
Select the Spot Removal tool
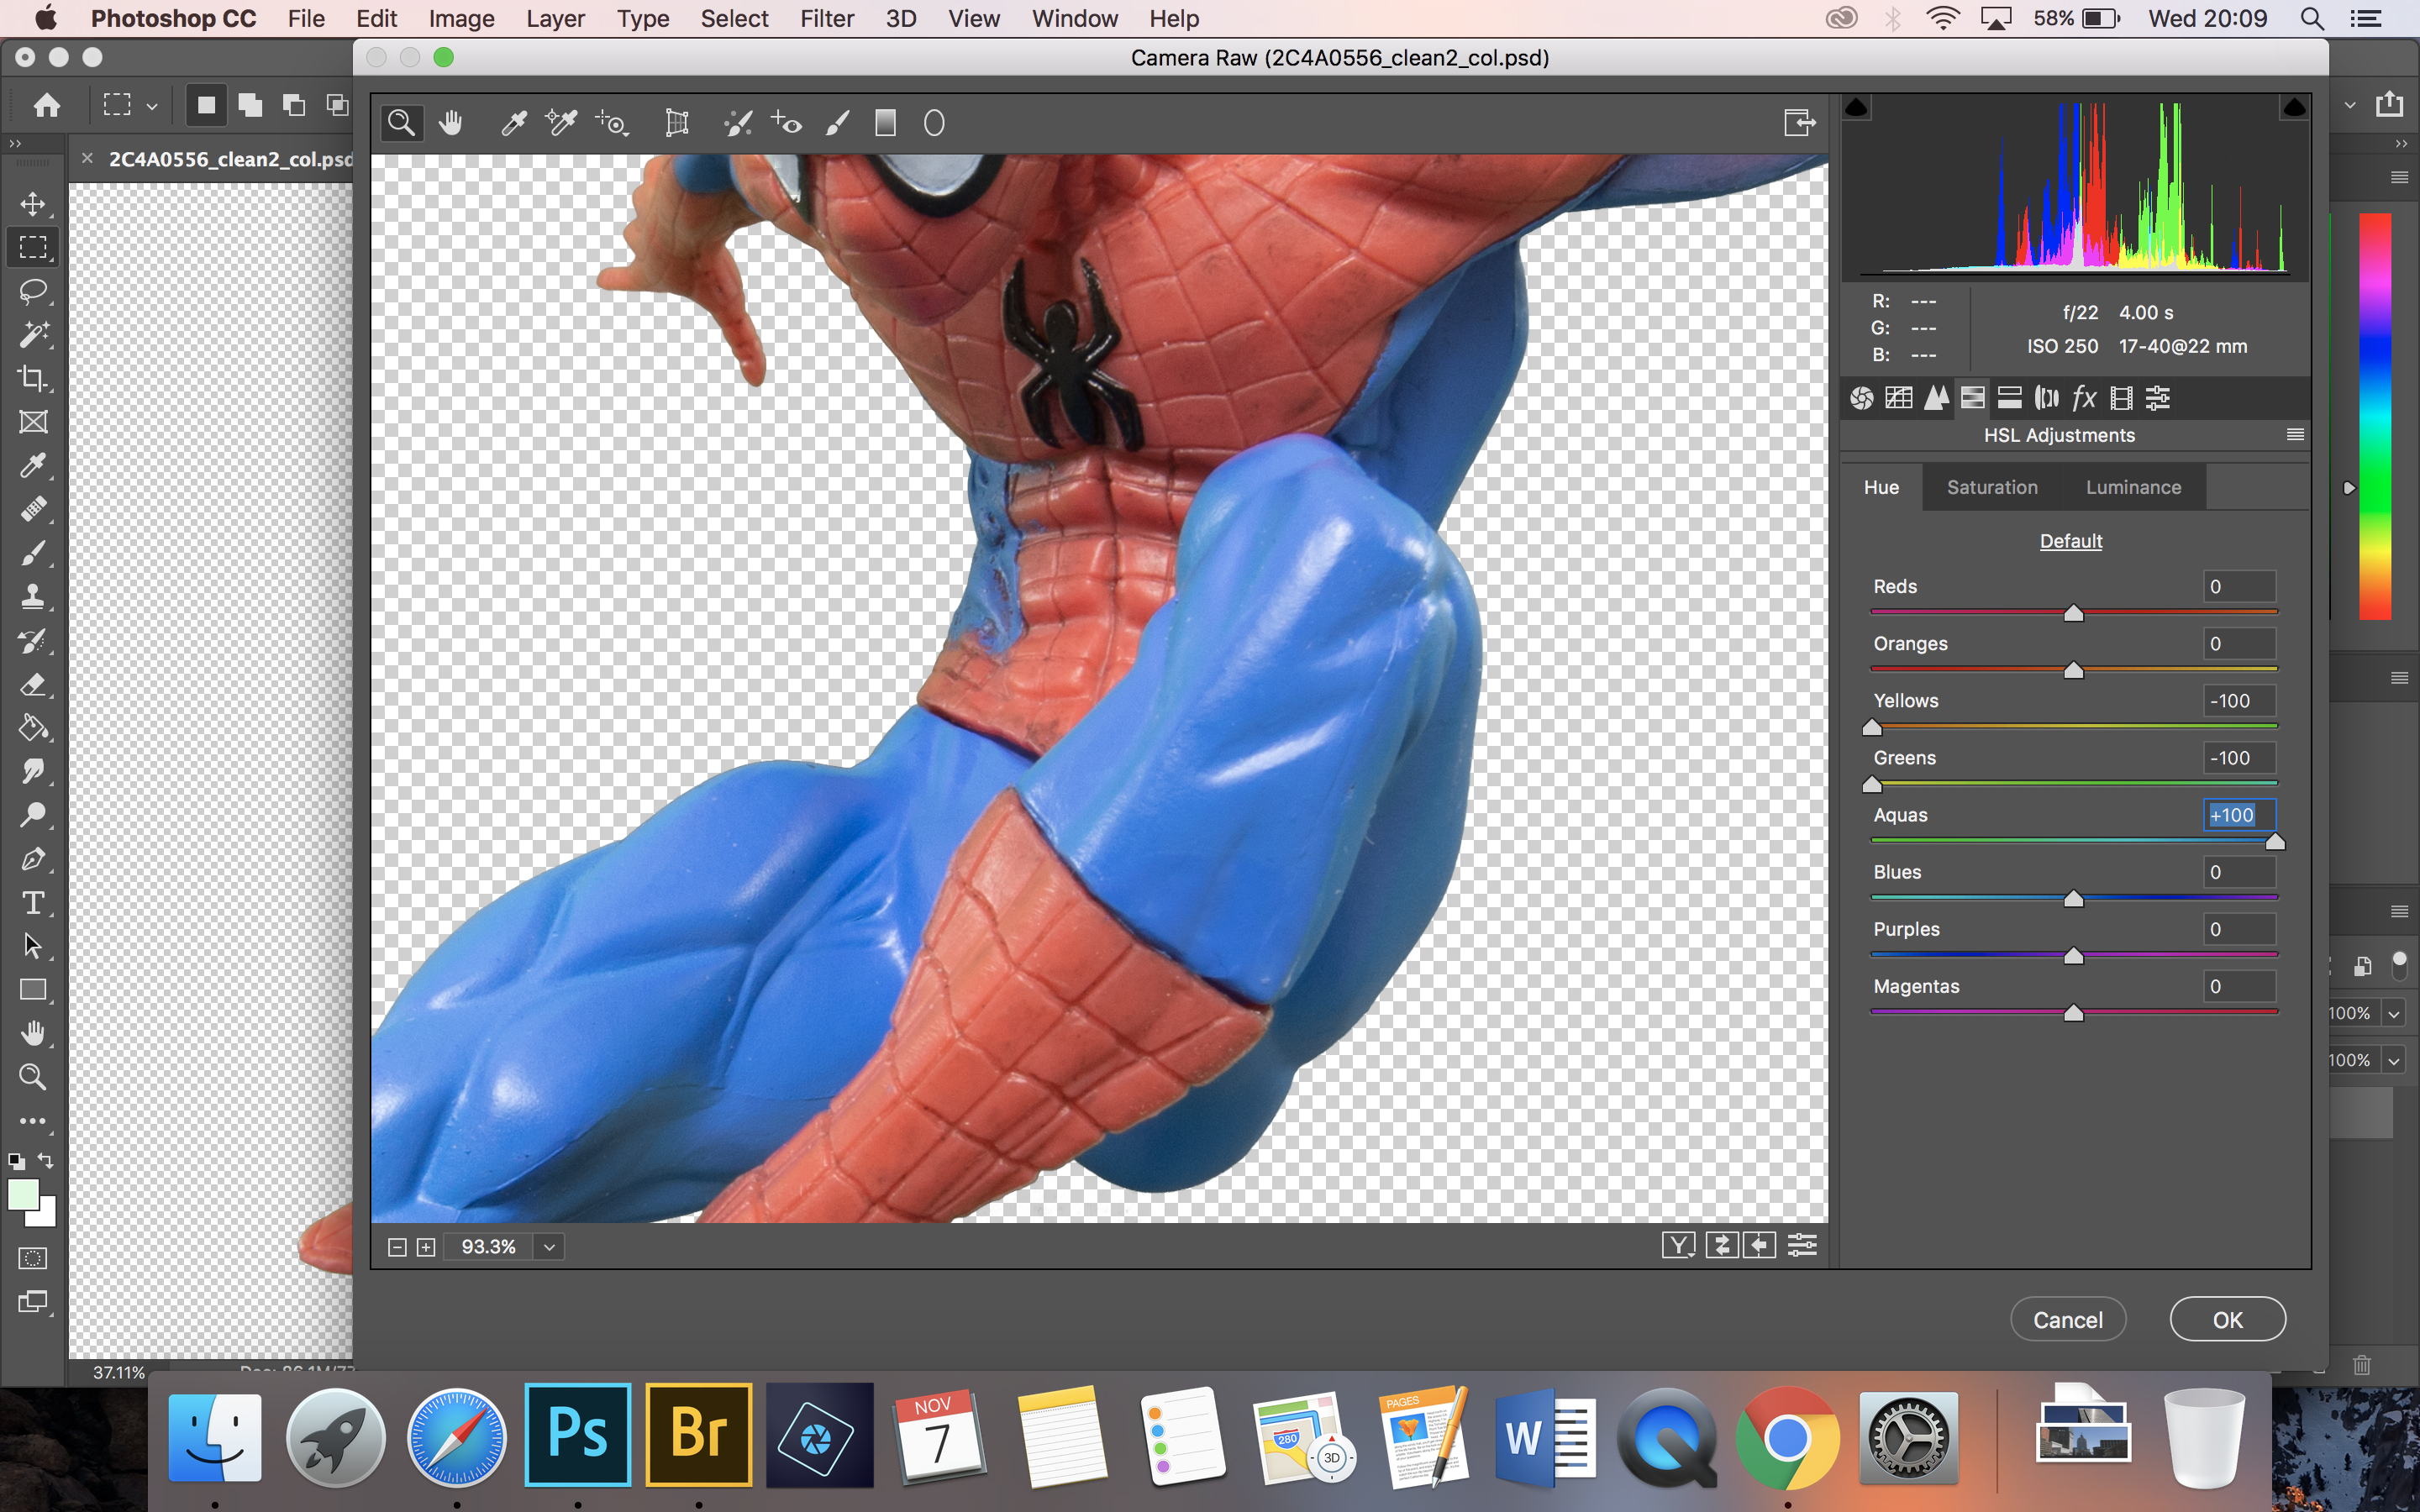tap(738, 123)
